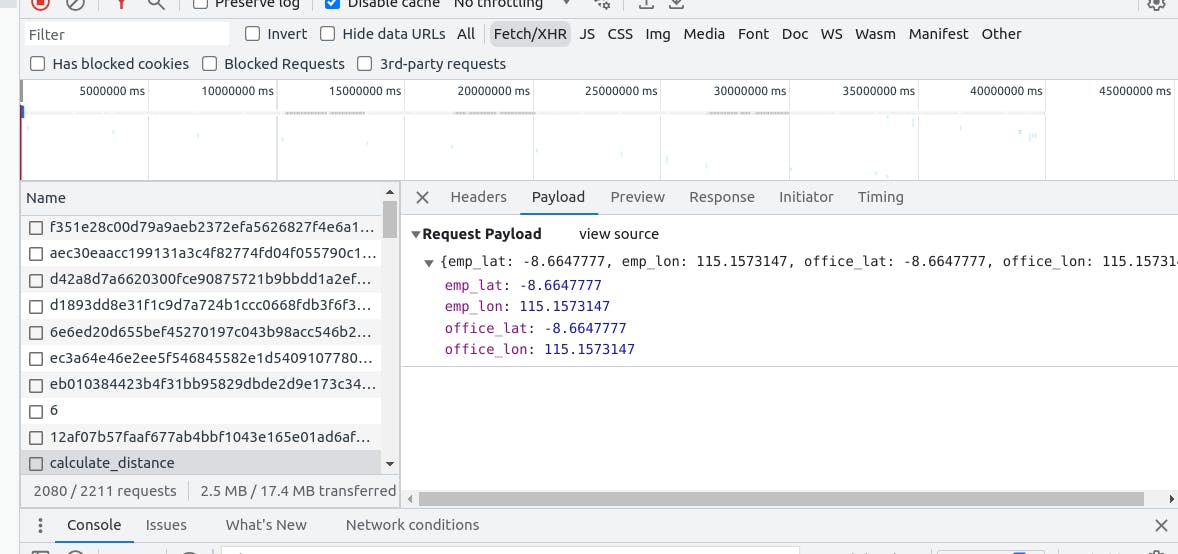Select the Payload tab
The width and height of the screenshot is (1178, 554).
(558, 197)
